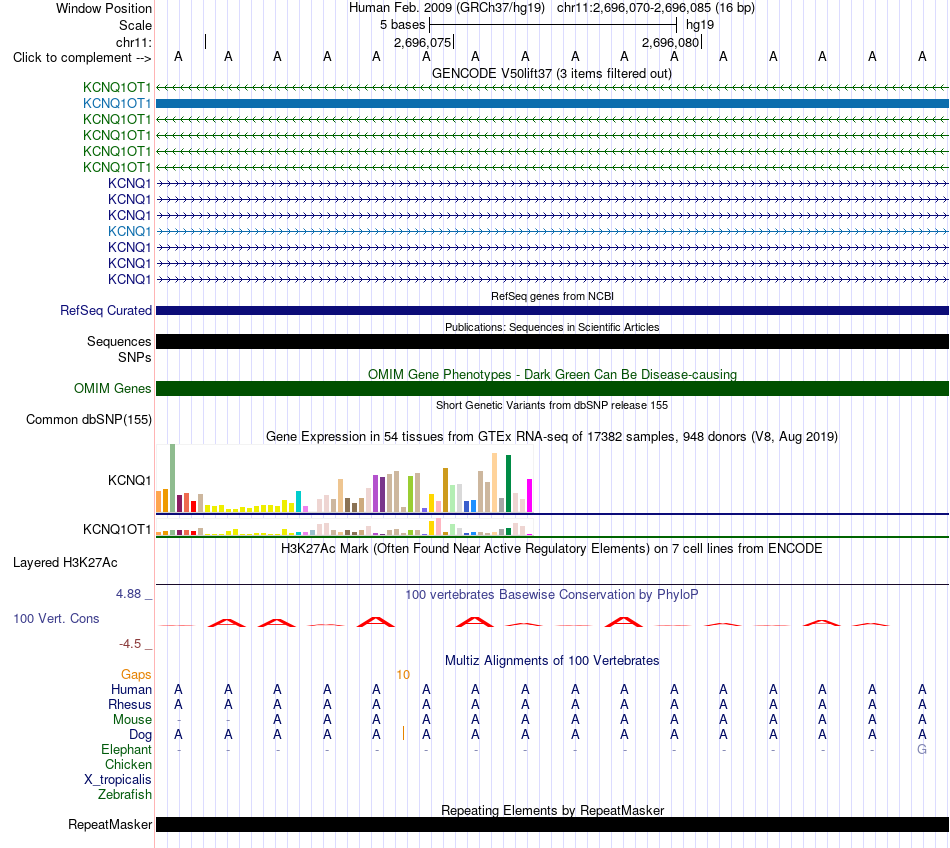Image resolution: width=950 pixels, height=848 pixels.
Task: Select the 'Elephant' alignment row label
Action: pyautogui.click(x=126, y=750)
